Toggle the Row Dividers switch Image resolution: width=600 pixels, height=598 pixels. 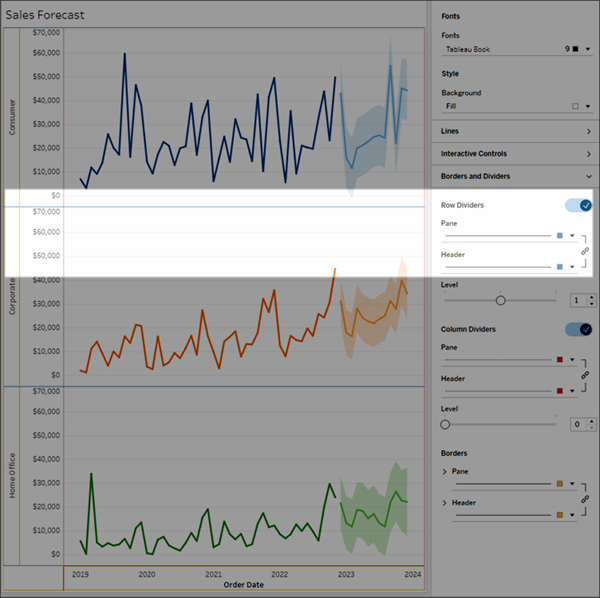click(578, 205)
